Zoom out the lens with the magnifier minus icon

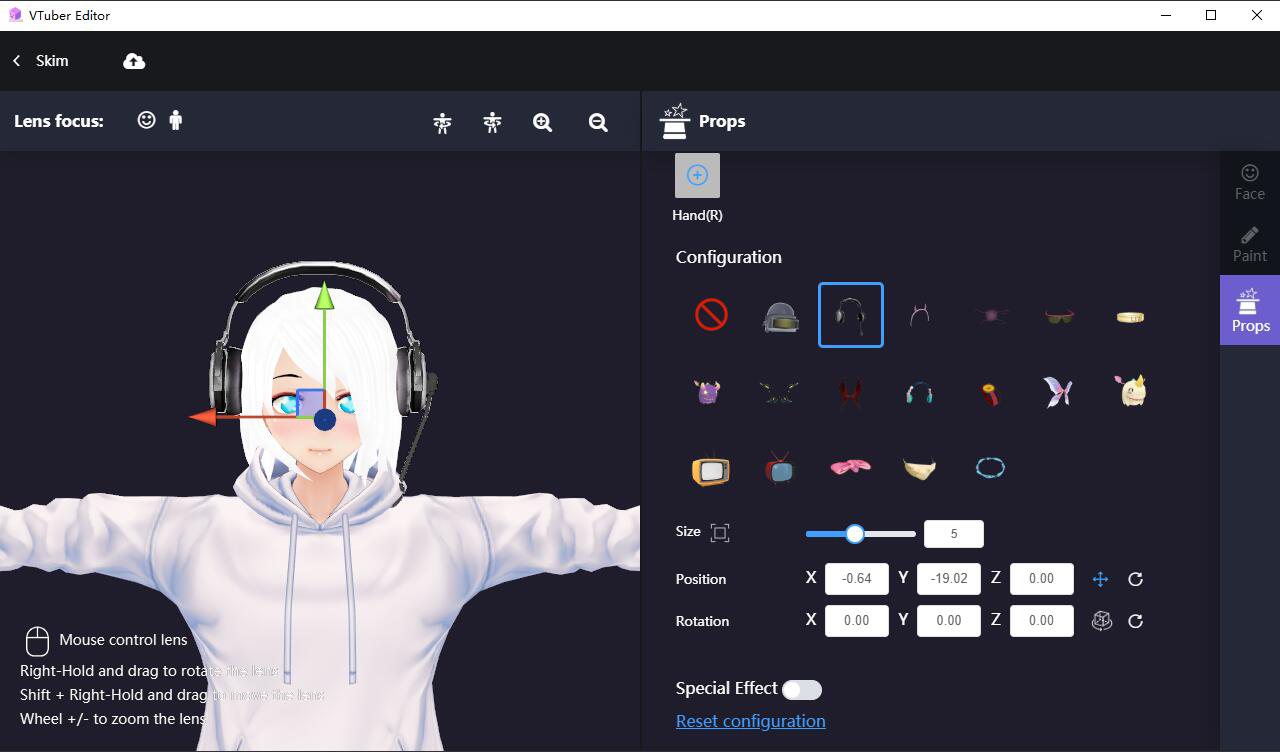coord(598,122)
